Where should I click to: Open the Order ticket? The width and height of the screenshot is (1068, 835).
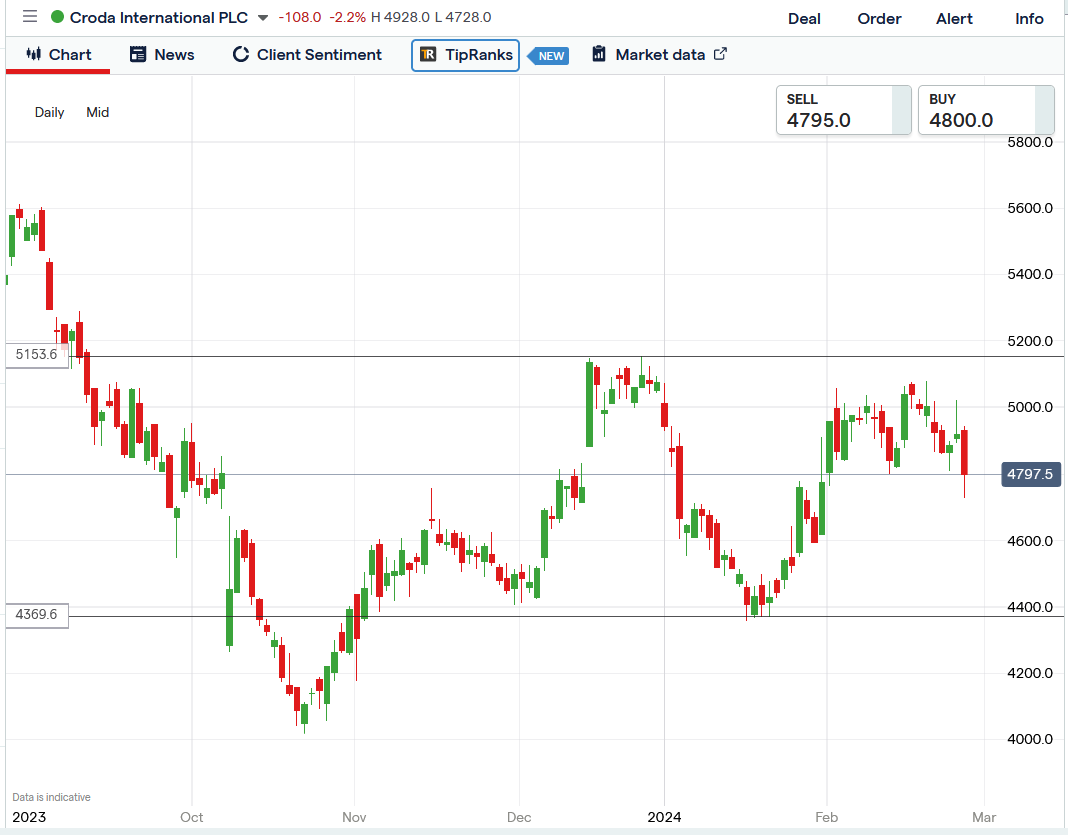coord(879,19)
